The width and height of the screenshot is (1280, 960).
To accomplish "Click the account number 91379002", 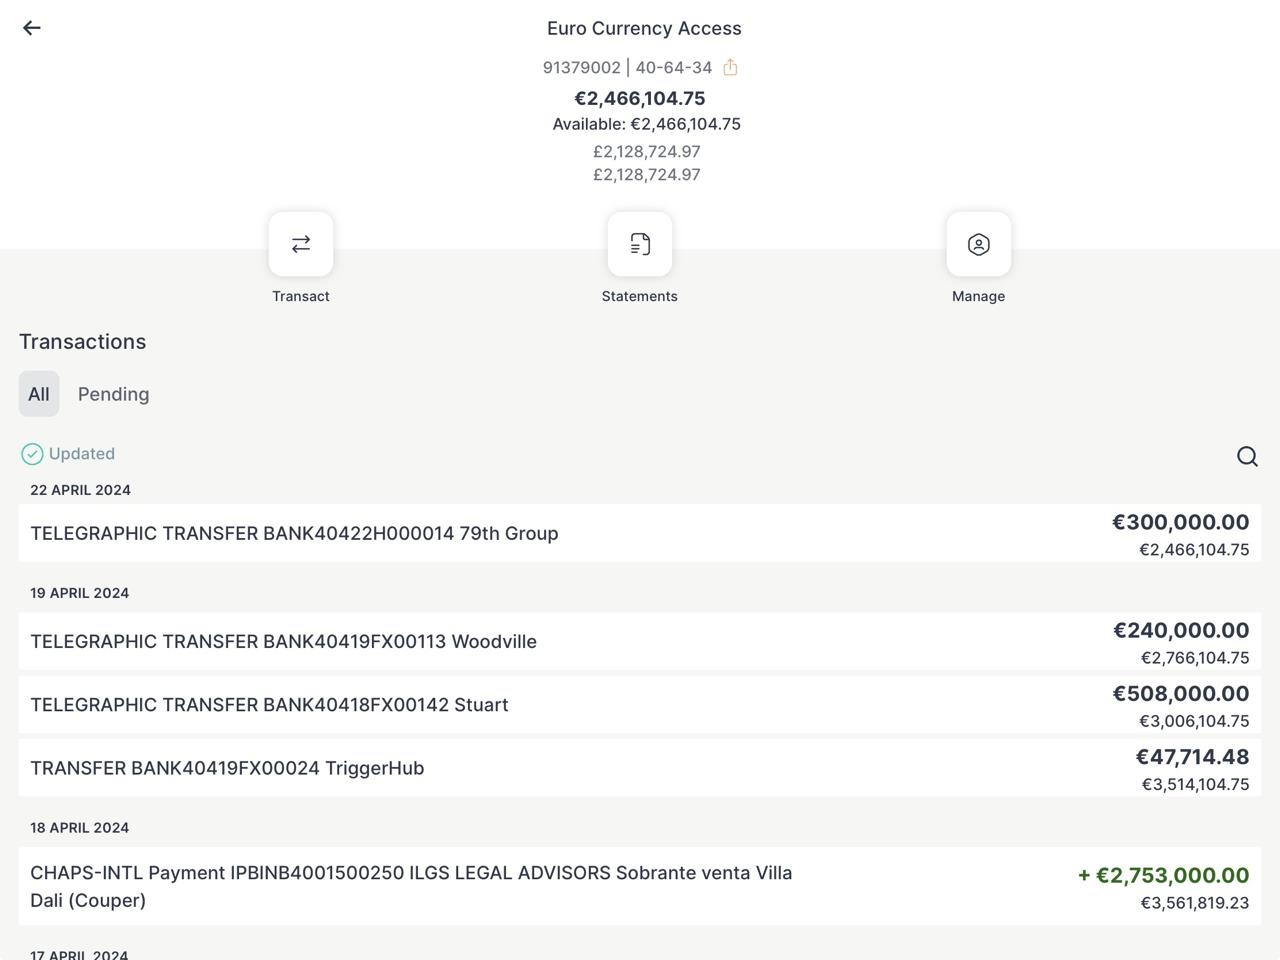I will [581, 67].
